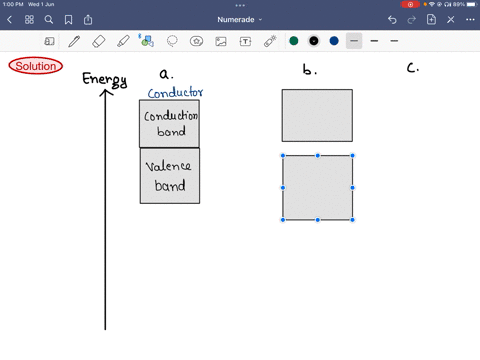This screenshot has height=360, width=480.
Task: Choose the green pen color
Action: pyautogui.click(x=294, y=41)
